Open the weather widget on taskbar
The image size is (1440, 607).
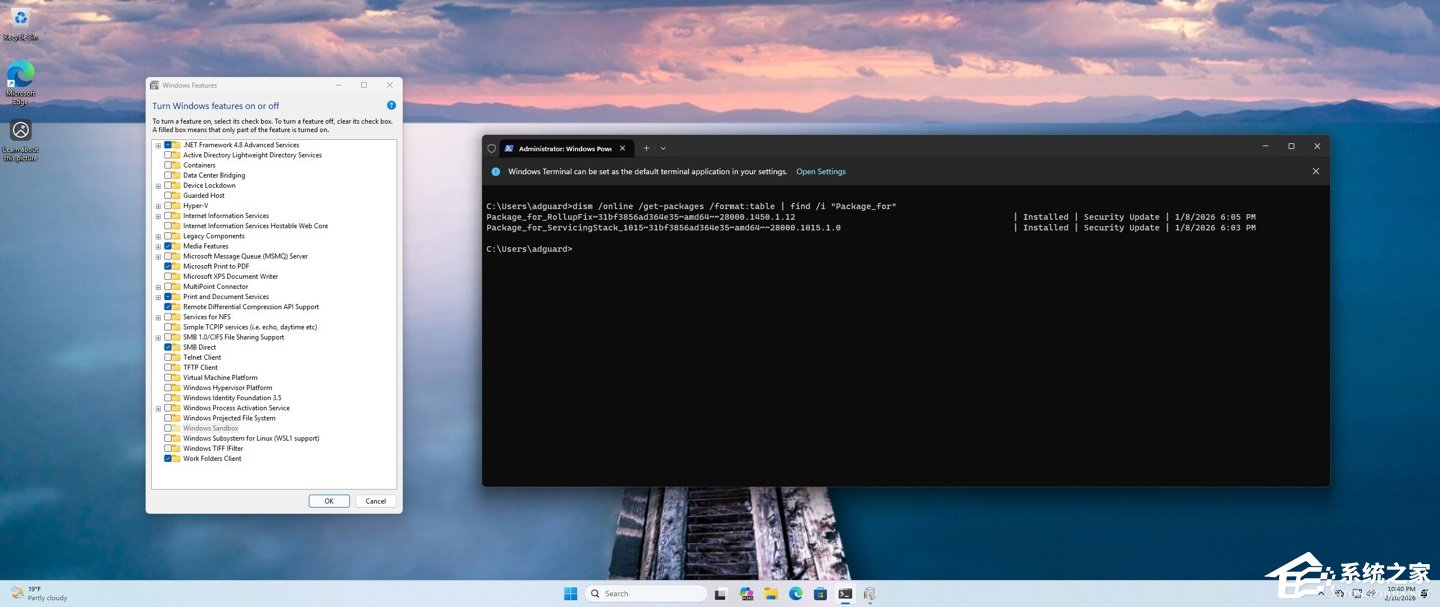pyautogui.click(x=39, y=593)
